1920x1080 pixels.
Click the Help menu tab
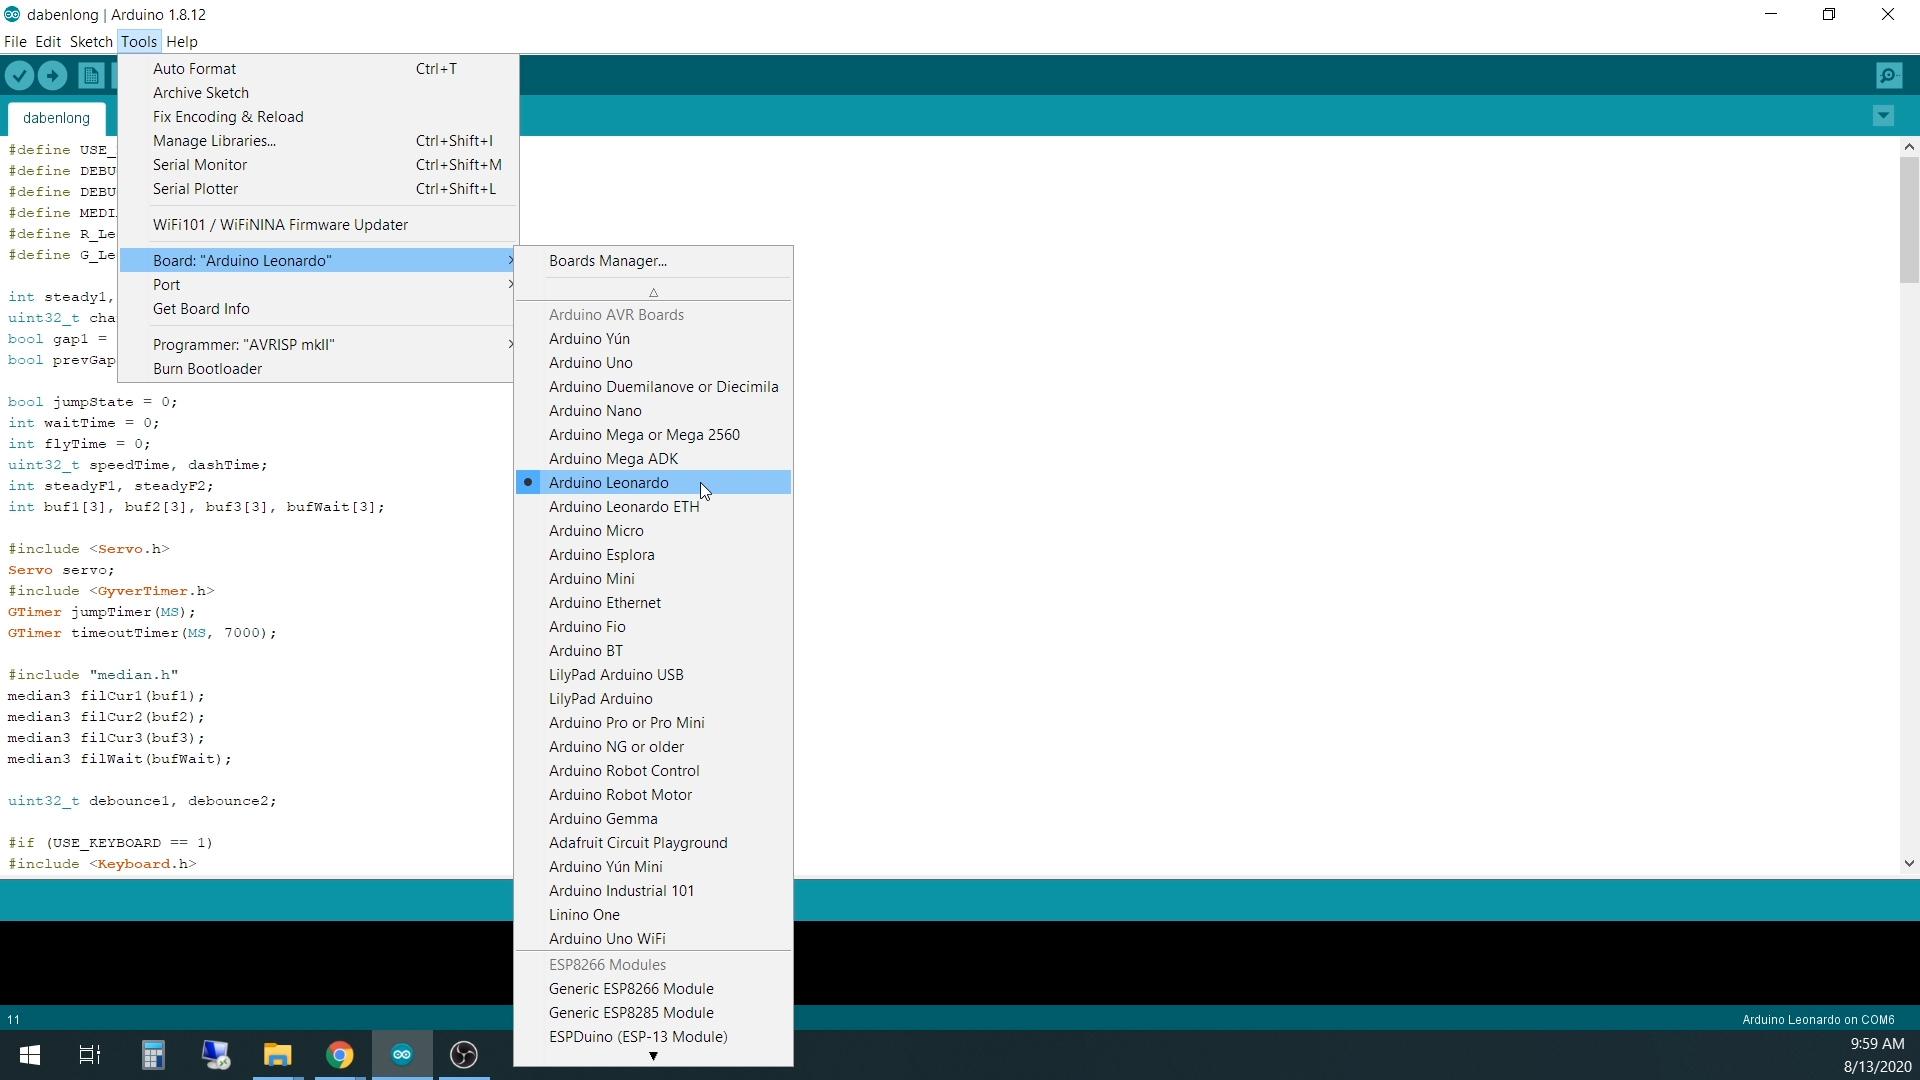click(182, 41)
